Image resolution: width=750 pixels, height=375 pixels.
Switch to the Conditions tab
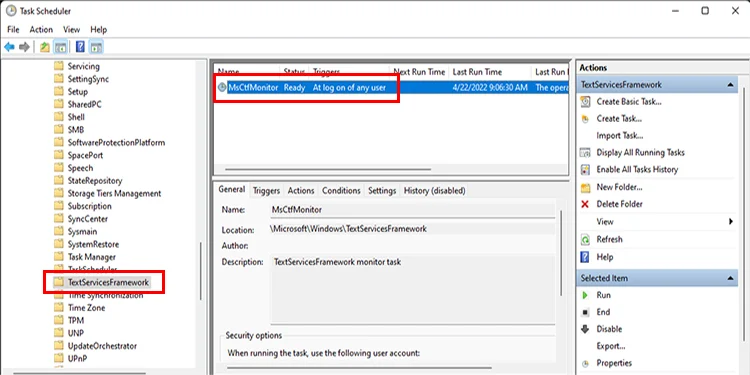pyautogui.click(x=341, y=190)
